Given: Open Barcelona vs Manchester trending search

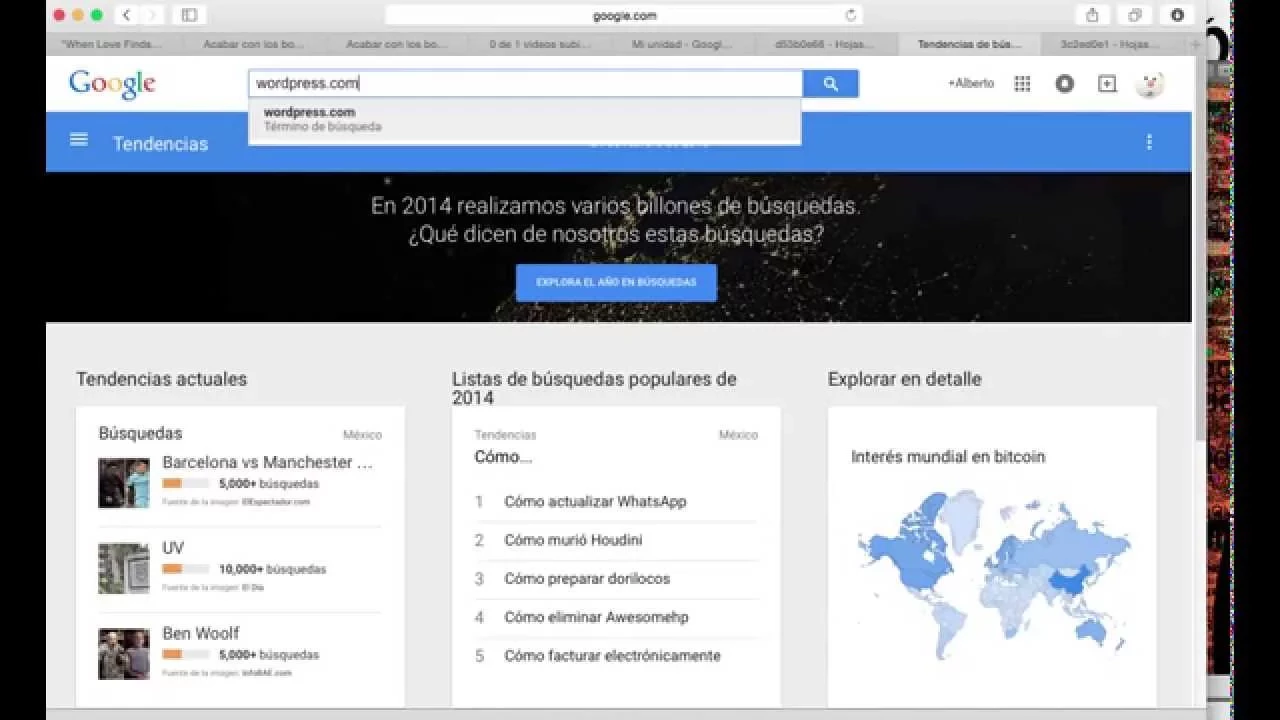Looking at the screenshot, I should (267, 463).
